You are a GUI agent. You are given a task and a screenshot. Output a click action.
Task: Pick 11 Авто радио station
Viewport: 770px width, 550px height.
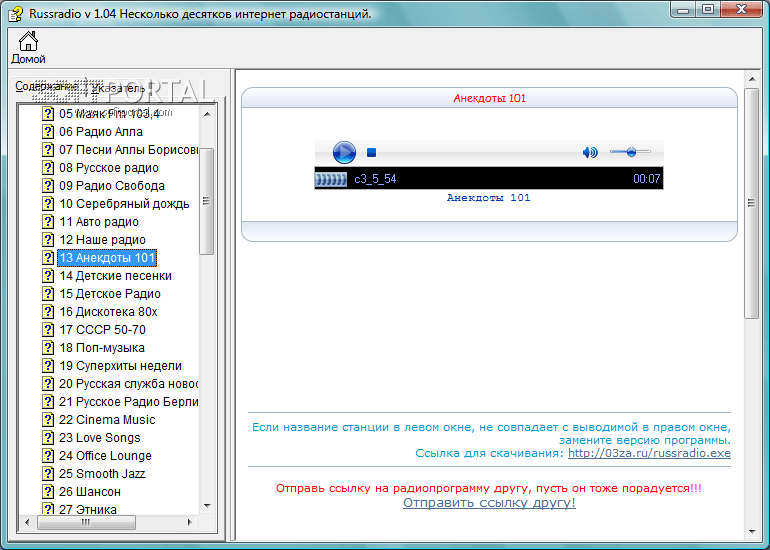point(99,222)
